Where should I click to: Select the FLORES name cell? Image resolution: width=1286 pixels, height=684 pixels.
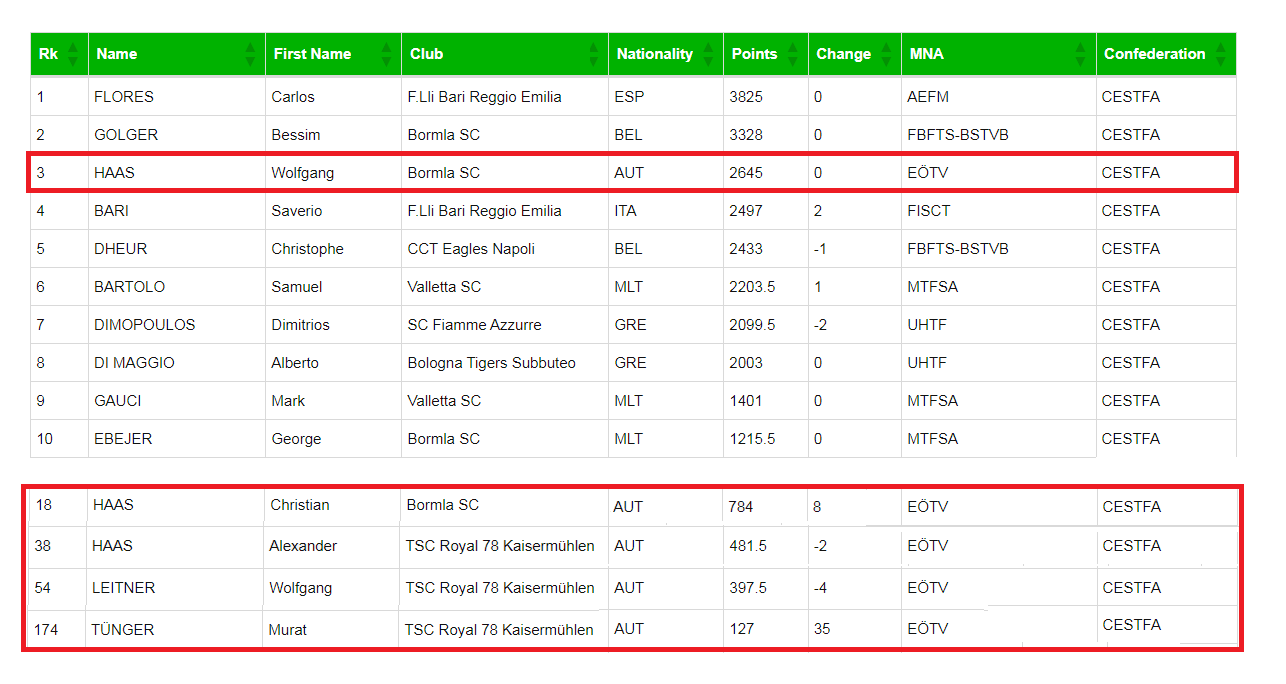pyautogui.click(x=124, y=97)
